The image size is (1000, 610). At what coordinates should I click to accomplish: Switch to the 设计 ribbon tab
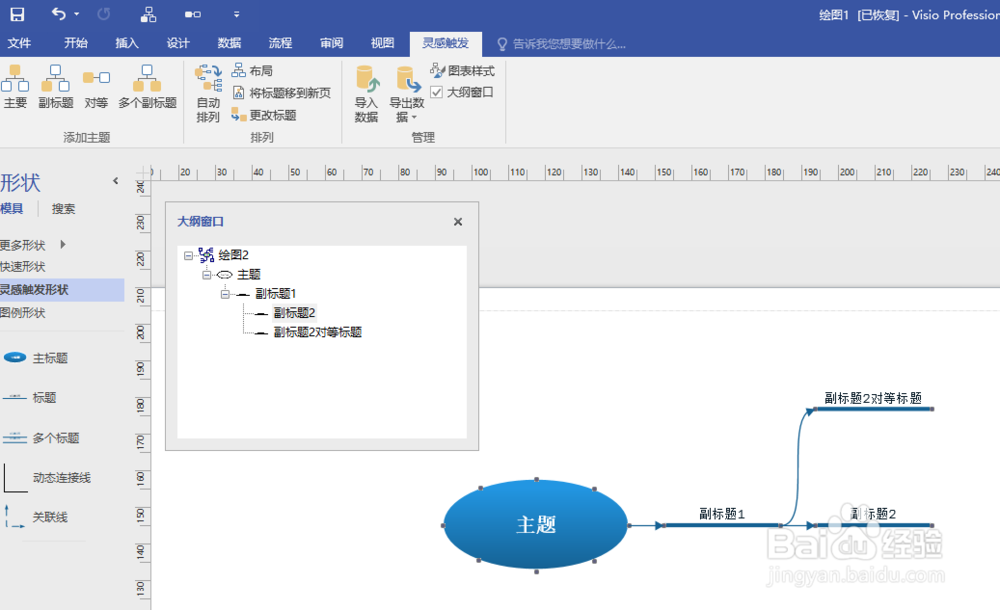coord(178,43)
